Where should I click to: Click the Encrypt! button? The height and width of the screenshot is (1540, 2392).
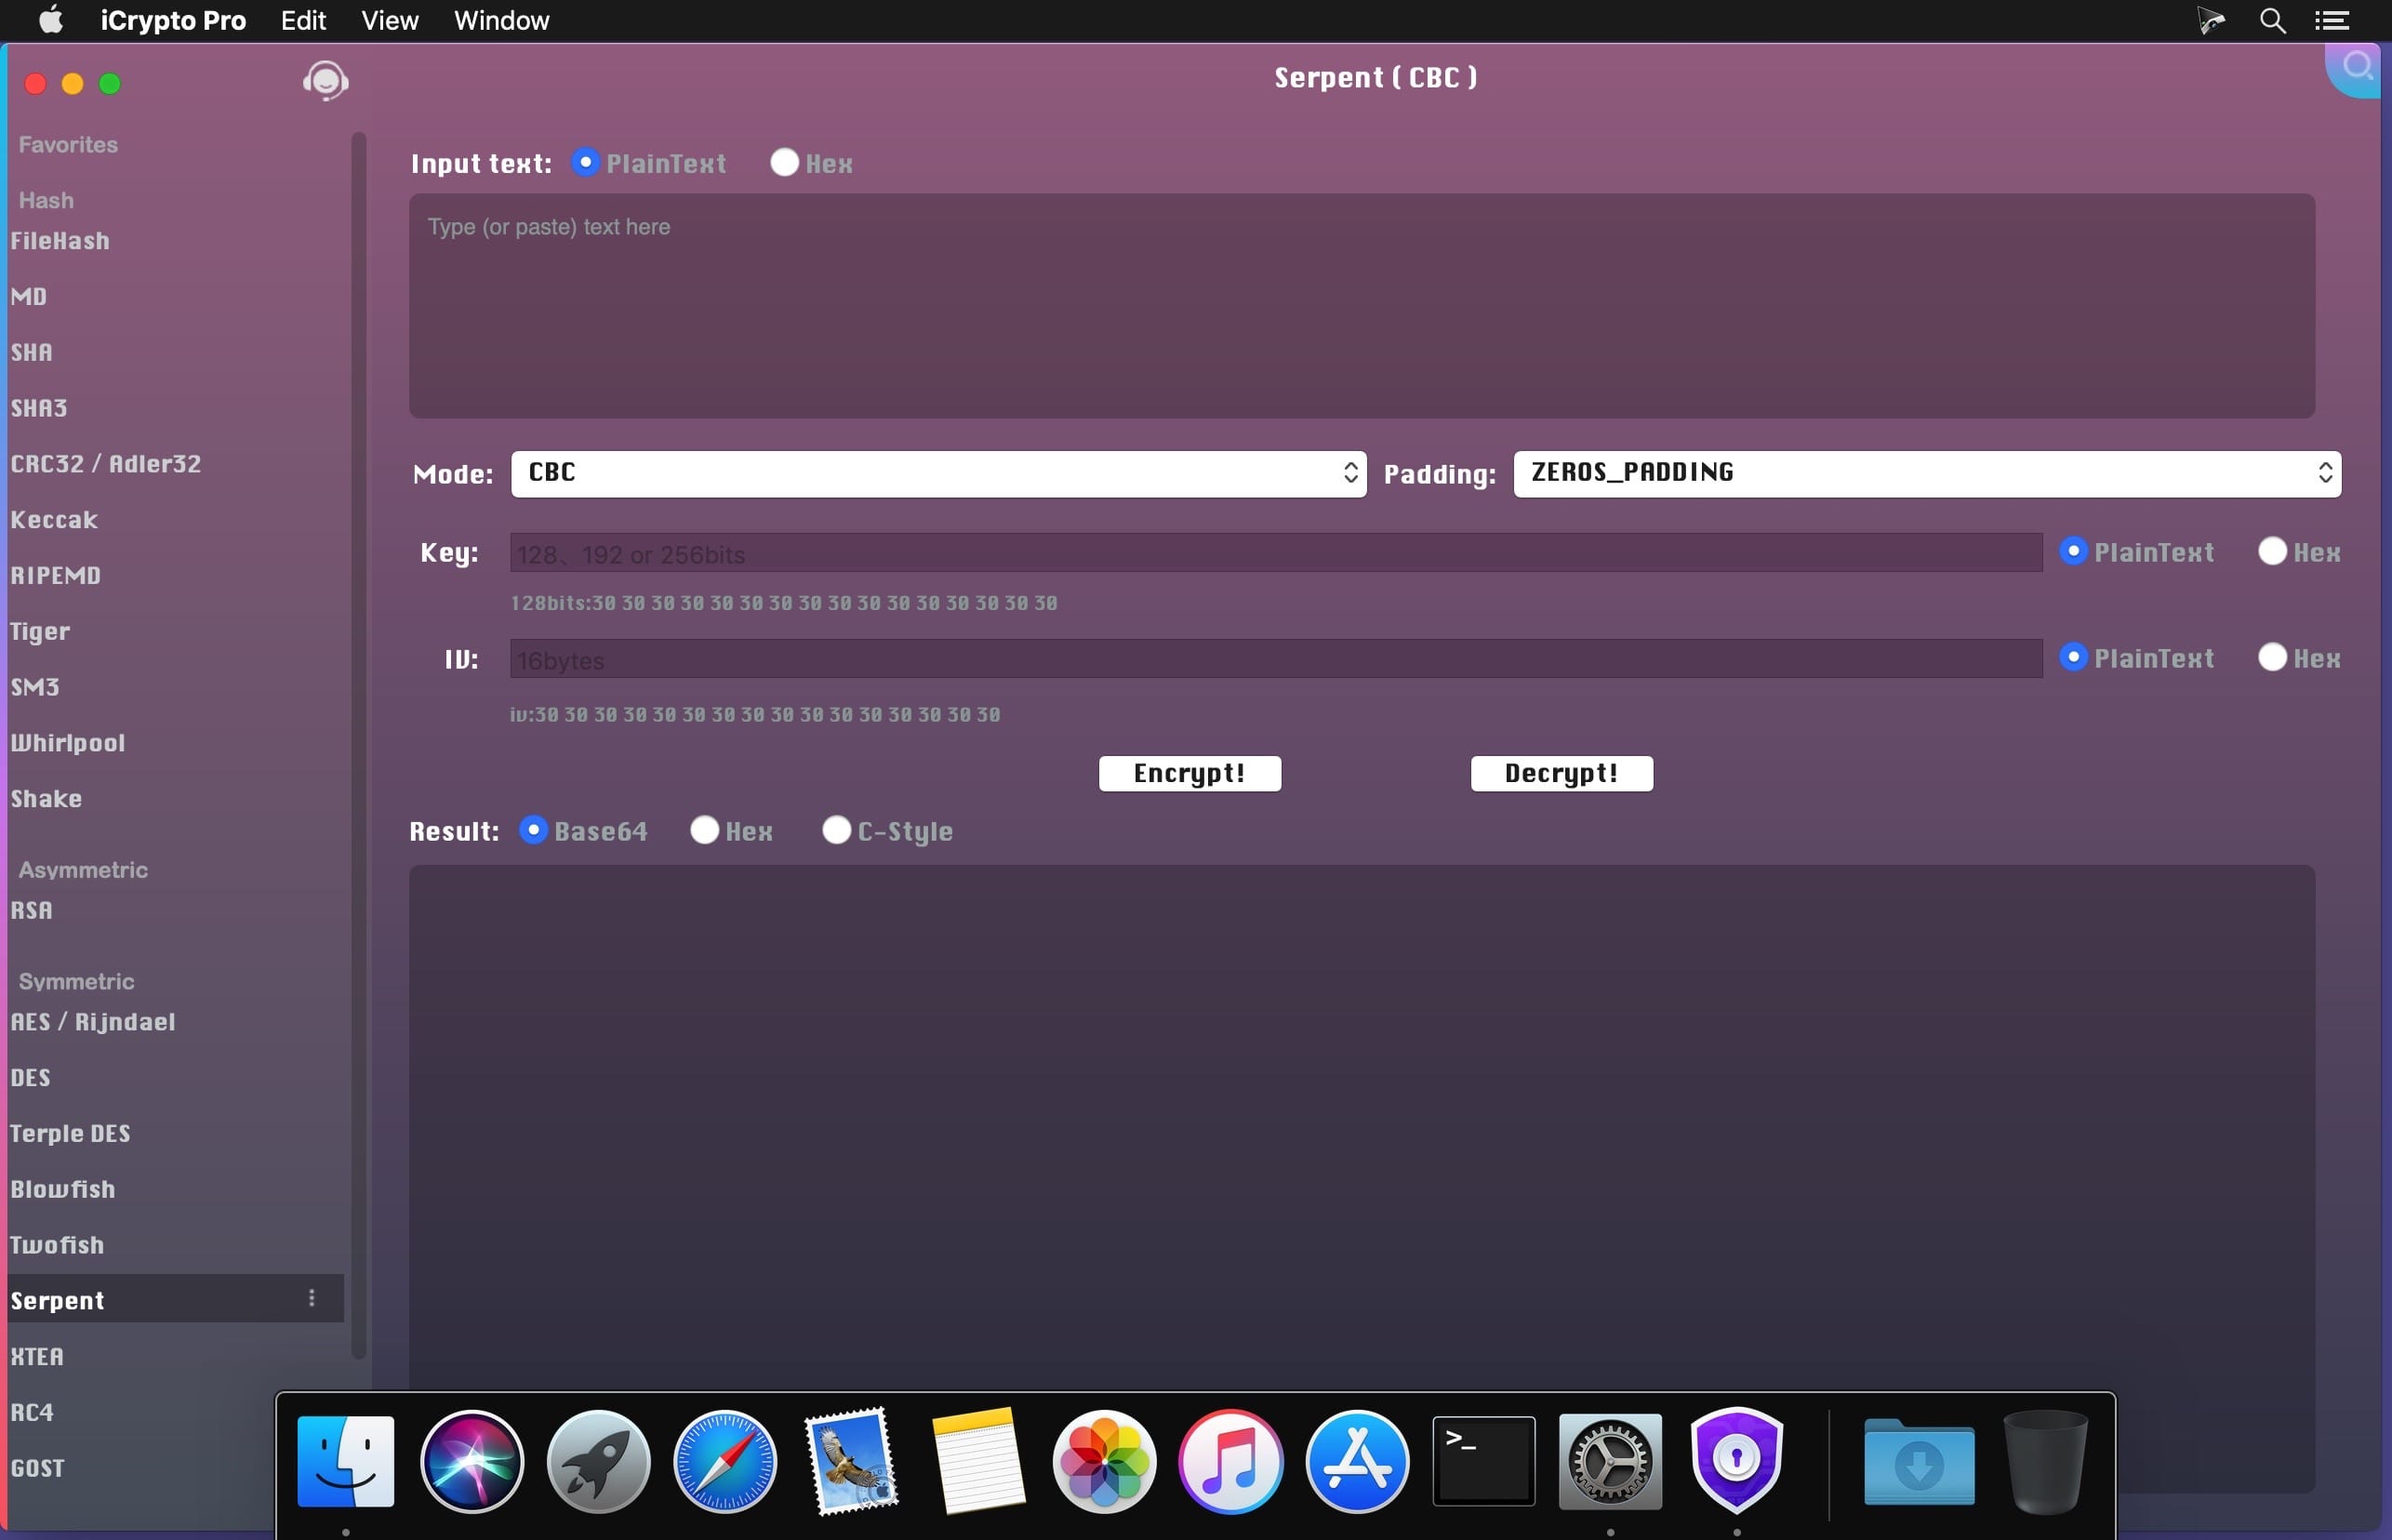[x=1190, y=773]
